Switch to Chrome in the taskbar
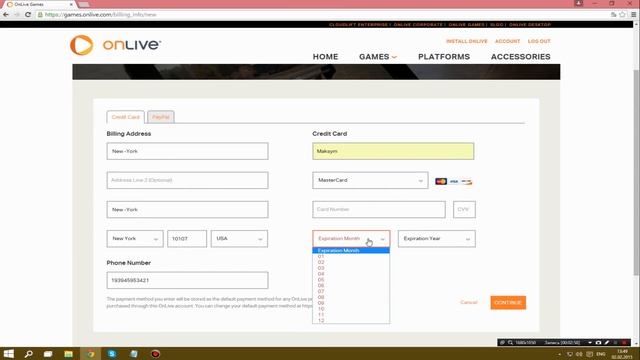The width and height of the screenshot is (640, 360). click(91, 354)
